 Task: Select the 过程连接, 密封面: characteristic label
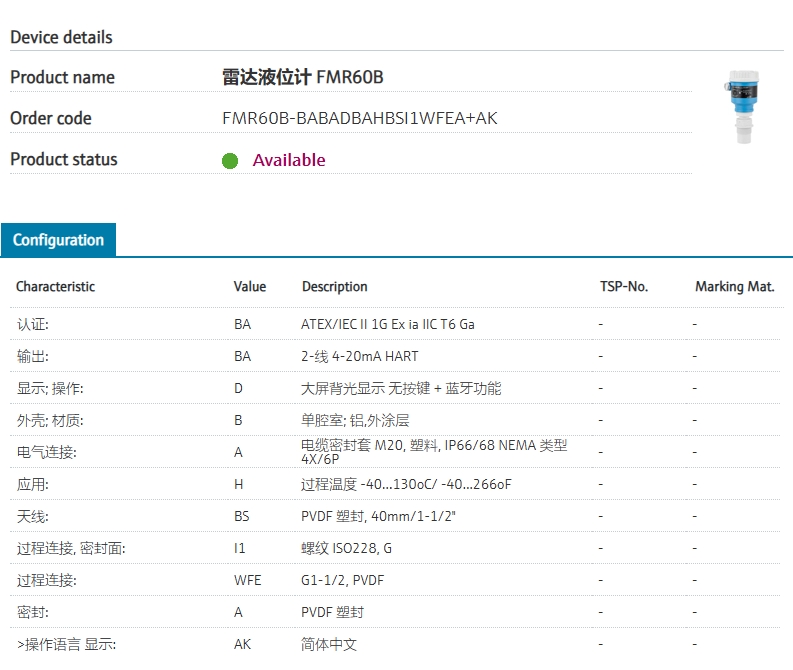[71, 548]
